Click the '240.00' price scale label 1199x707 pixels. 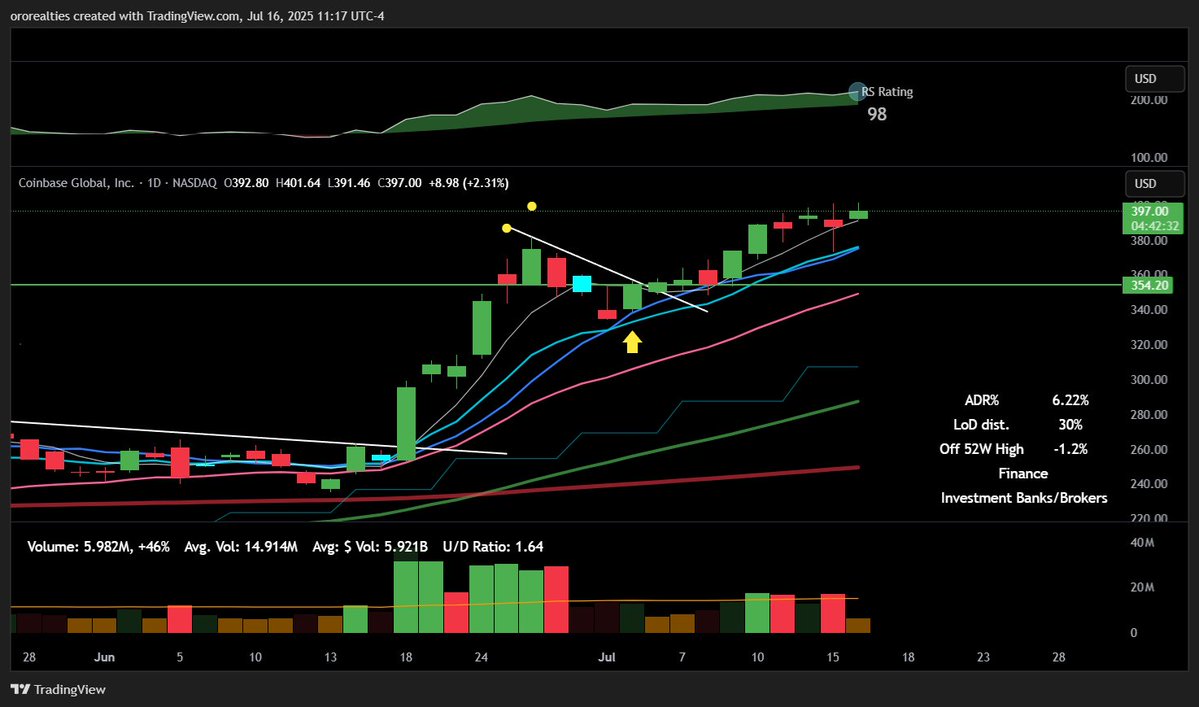tap(1149, 484)
